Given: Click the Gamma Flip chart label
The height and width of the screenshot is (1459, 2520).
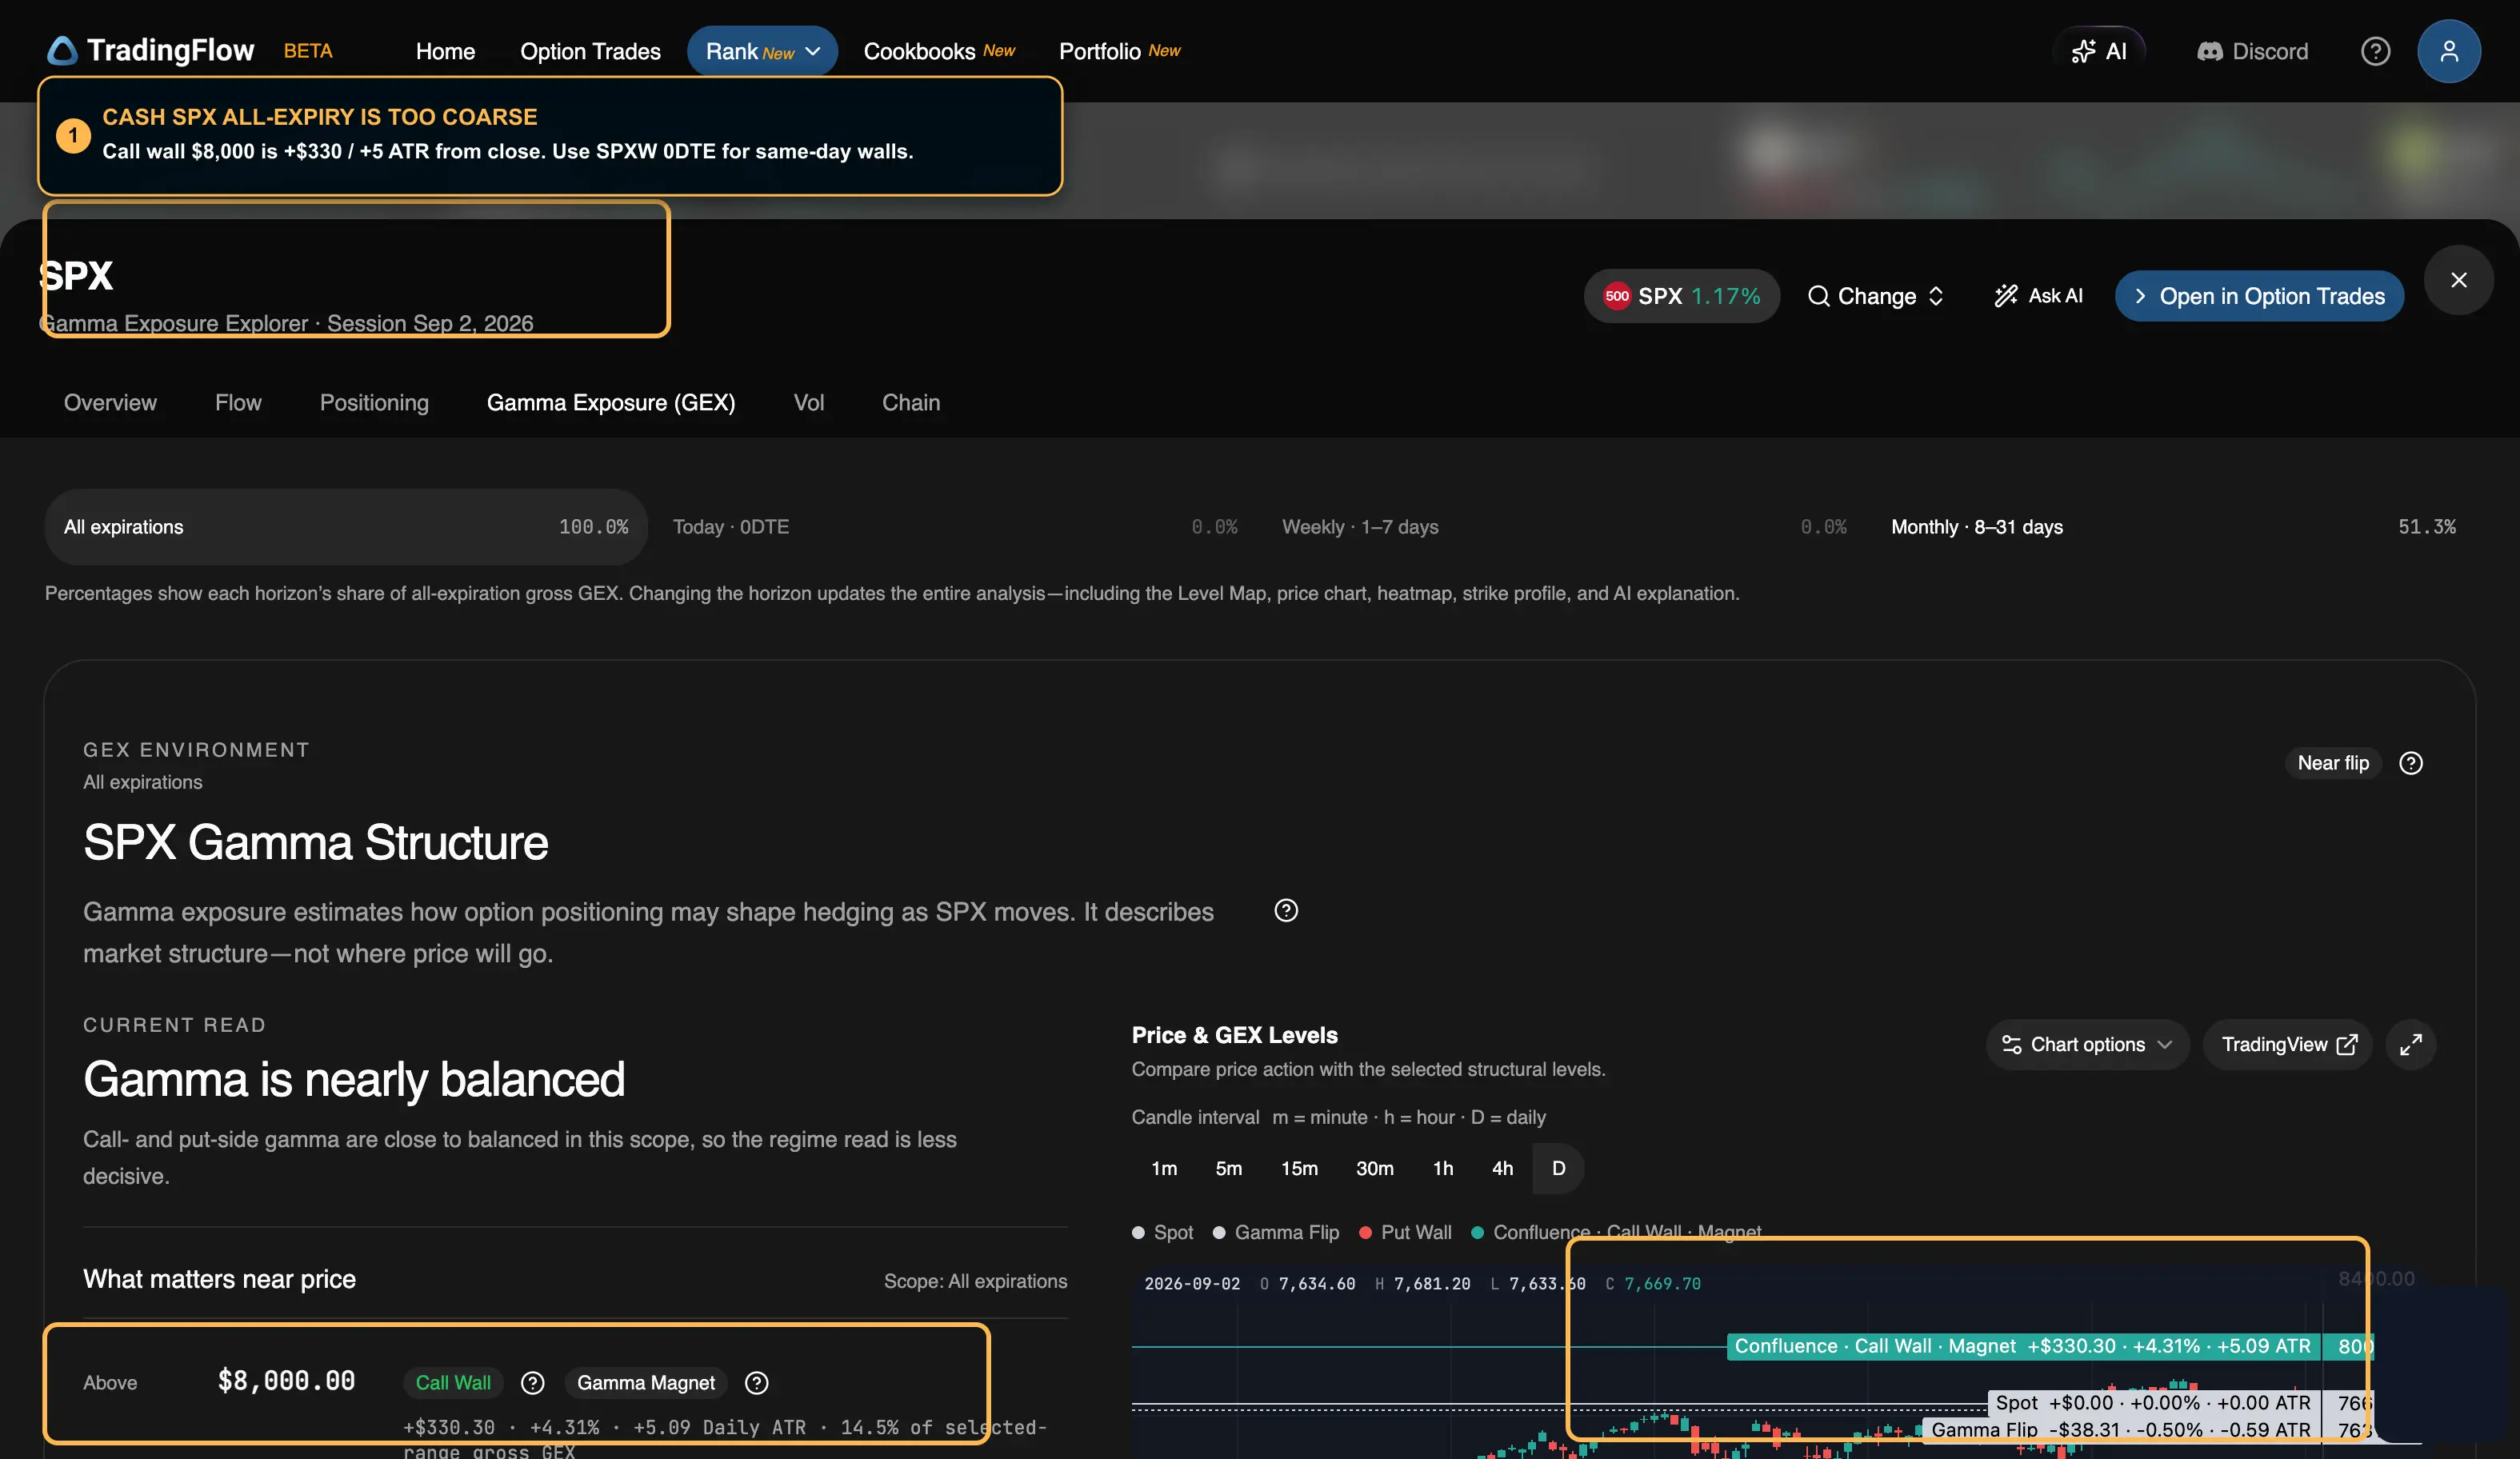Looking at the screenshot, I should click(2120, 1429).
